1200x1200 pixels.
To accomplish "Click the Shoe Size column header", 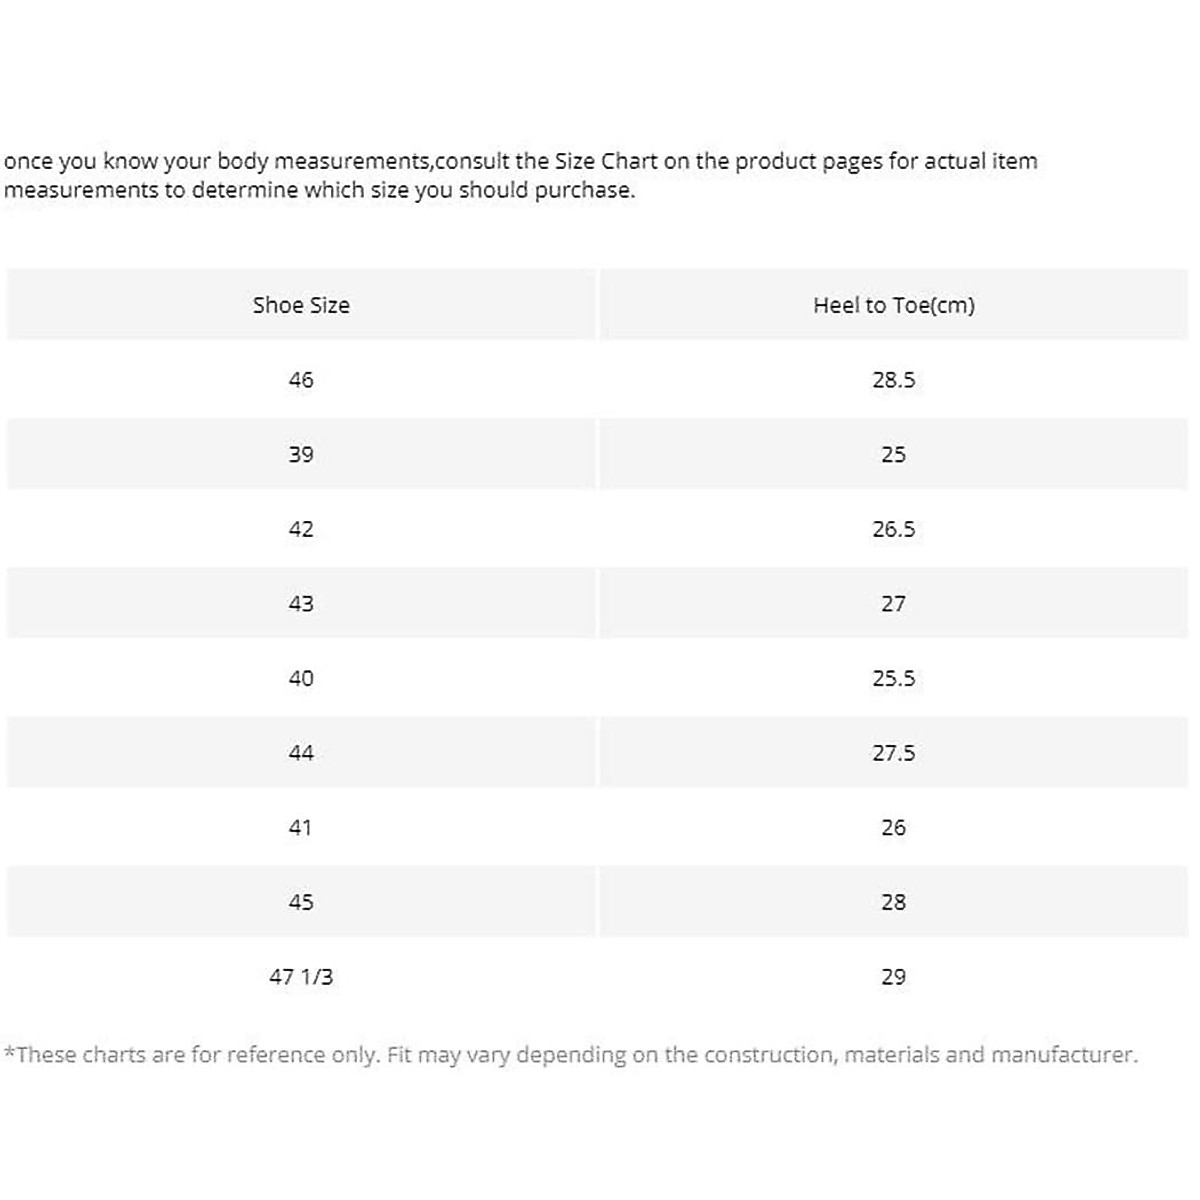I will 301,305.
